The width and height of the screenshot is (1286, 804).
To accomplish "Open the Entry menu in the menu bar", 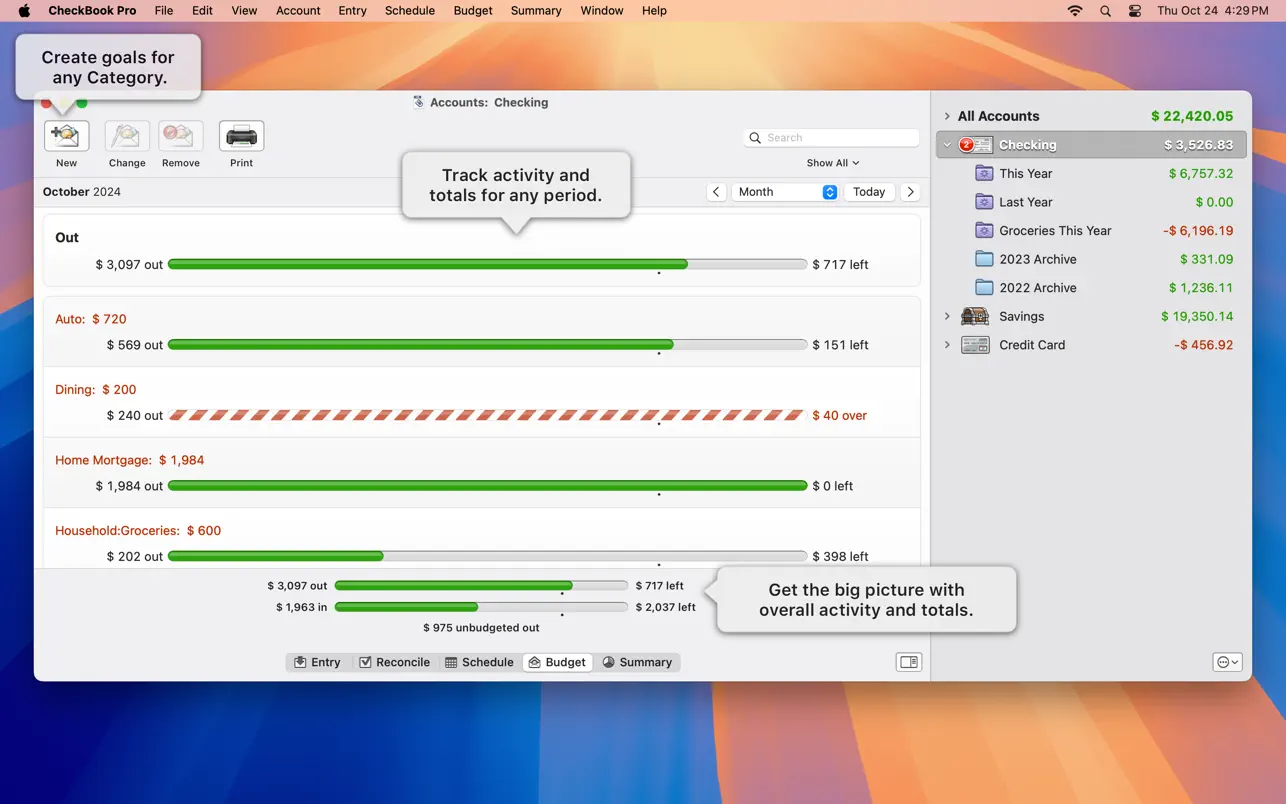I will click(353, 11).
